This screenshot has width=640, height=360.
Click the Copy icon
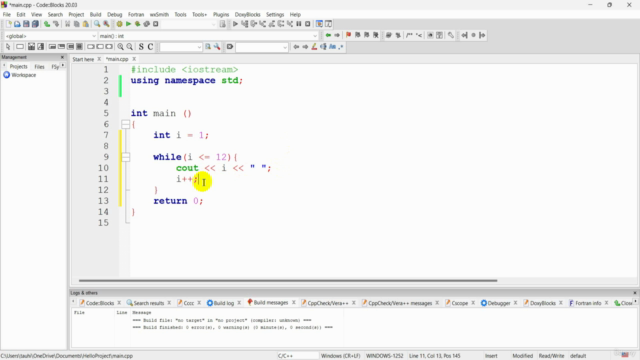76,24
